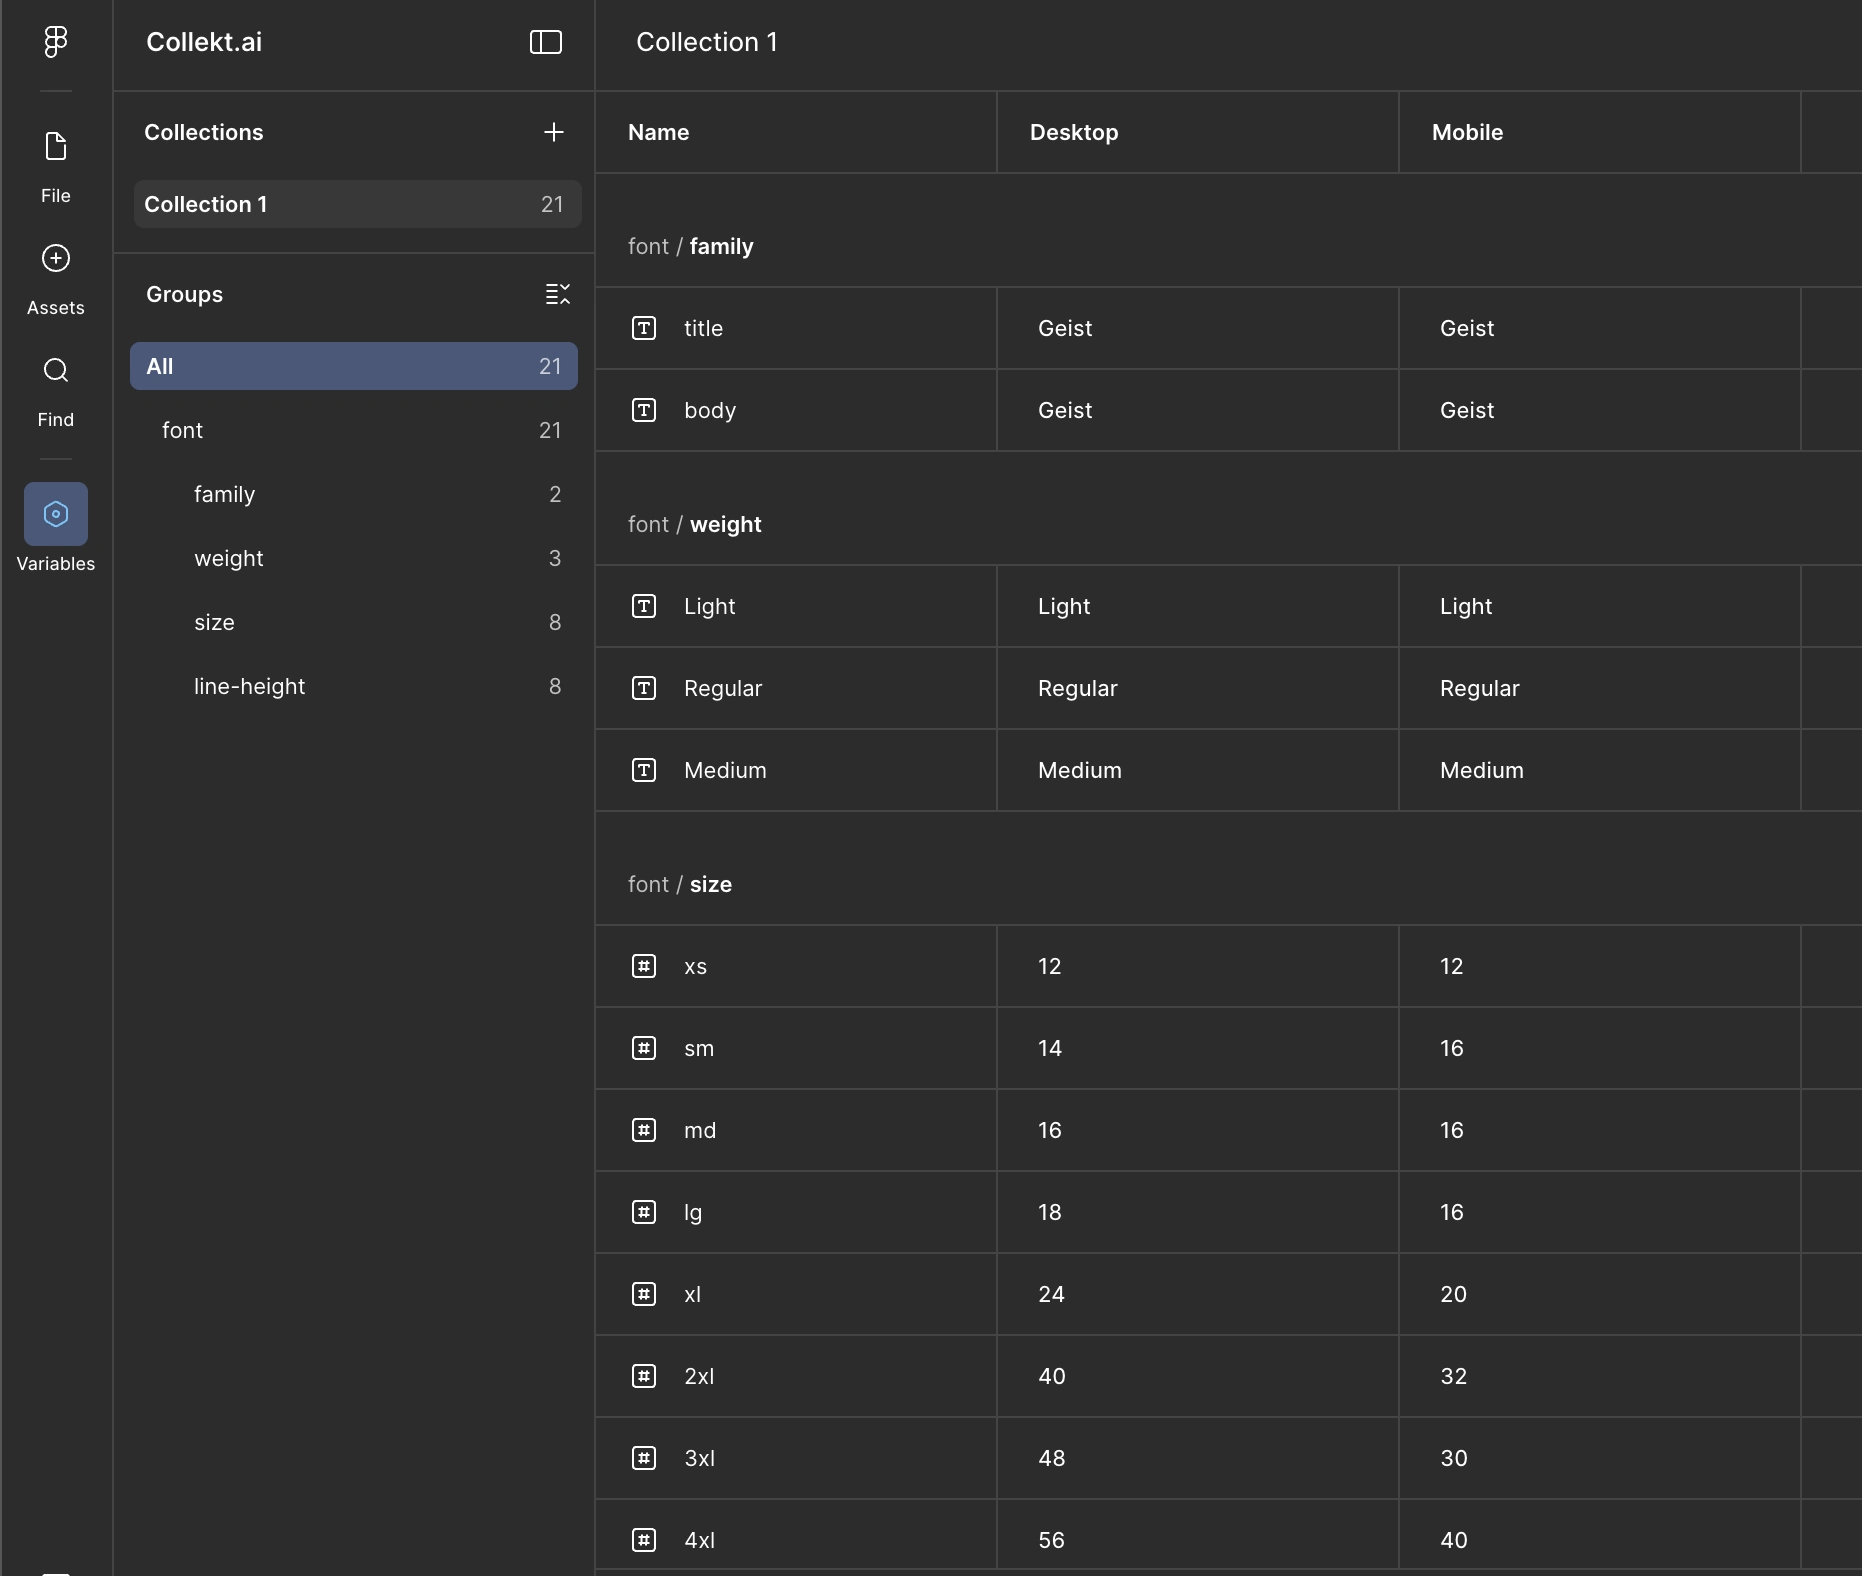Select Collection 1 in collections list
The image size is (1862, 1576).
click(x=357, y=204)
